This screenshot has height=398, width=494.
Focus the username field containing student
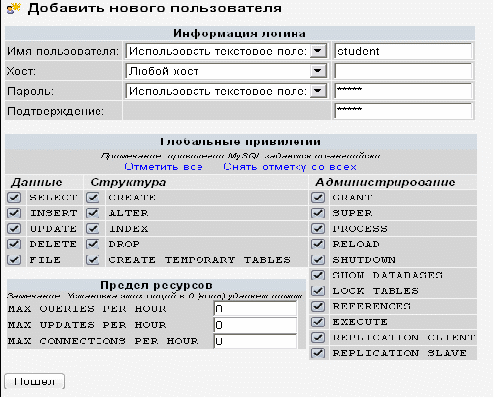tap(403, 51)
